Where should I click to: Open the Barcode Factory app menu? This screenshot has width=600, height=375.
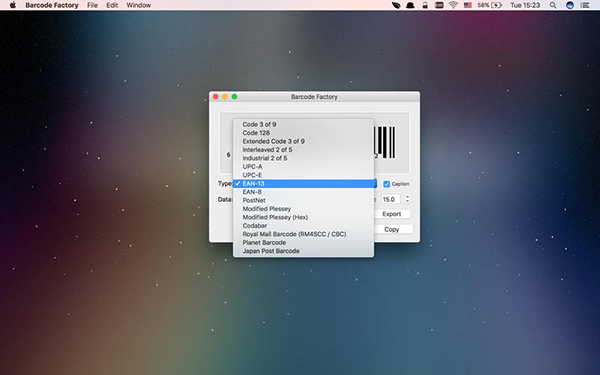point(52,5)
